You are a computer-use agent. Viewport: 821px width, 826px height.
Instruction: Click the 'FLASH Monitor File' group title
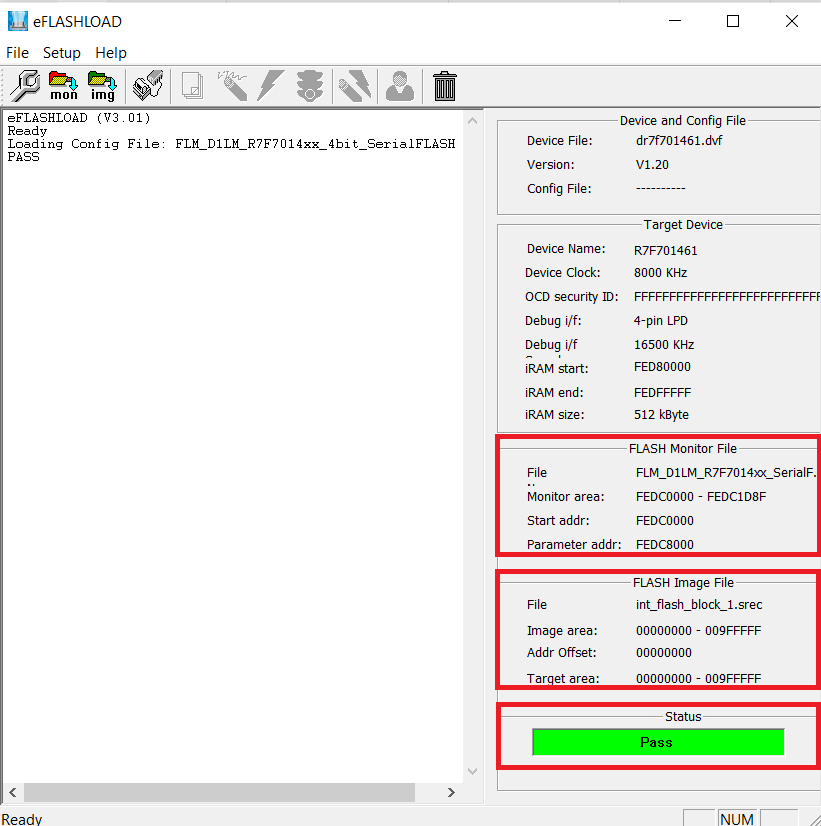[682, 449]
